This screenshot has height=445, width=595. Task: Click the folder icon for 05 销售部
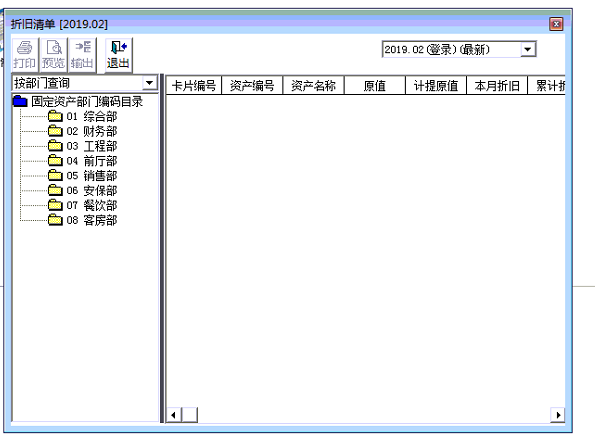pos(55,175)
